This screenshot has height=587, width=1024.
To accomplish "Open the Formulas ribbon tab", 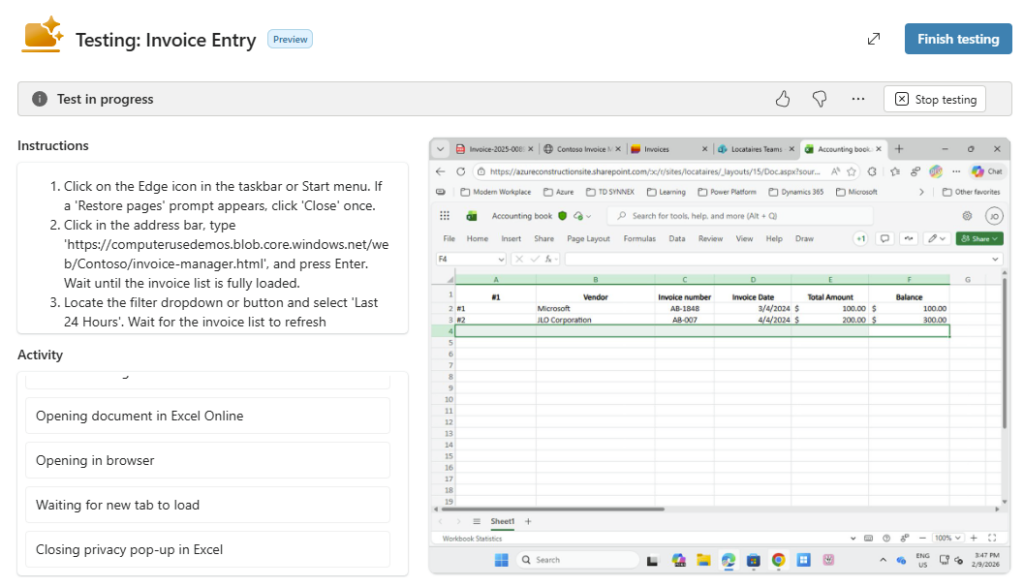I will [x=639, y=239].
